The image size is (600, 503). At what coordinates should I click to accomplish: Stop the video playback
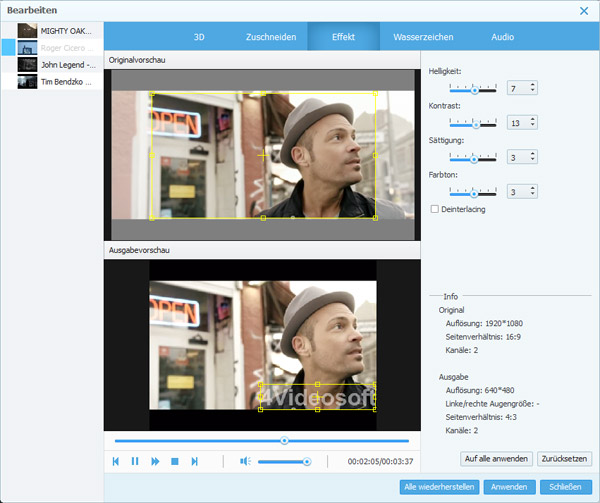(174, 461)
